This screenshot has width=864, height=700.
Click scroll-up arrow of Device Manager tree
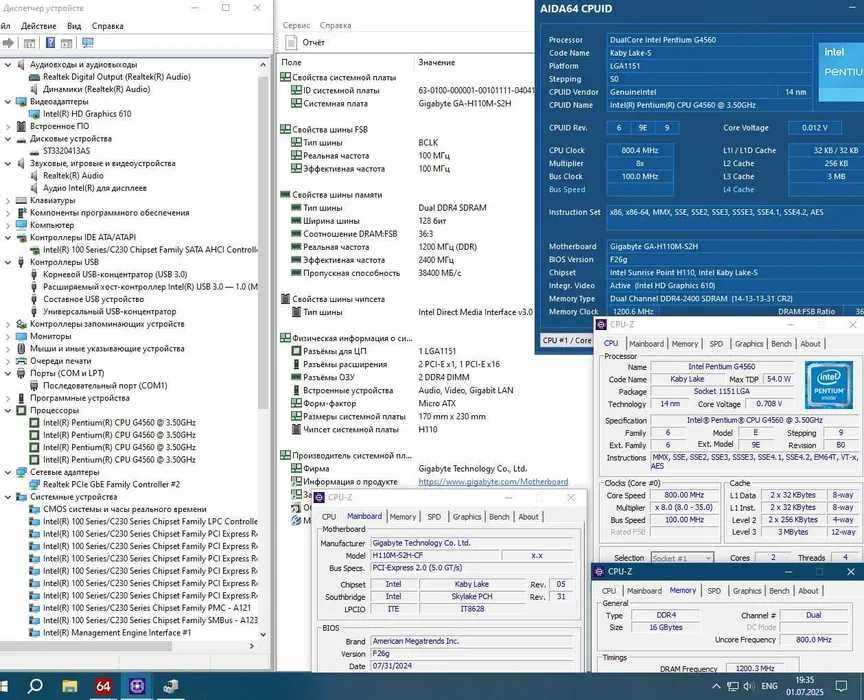click(263, 64)
